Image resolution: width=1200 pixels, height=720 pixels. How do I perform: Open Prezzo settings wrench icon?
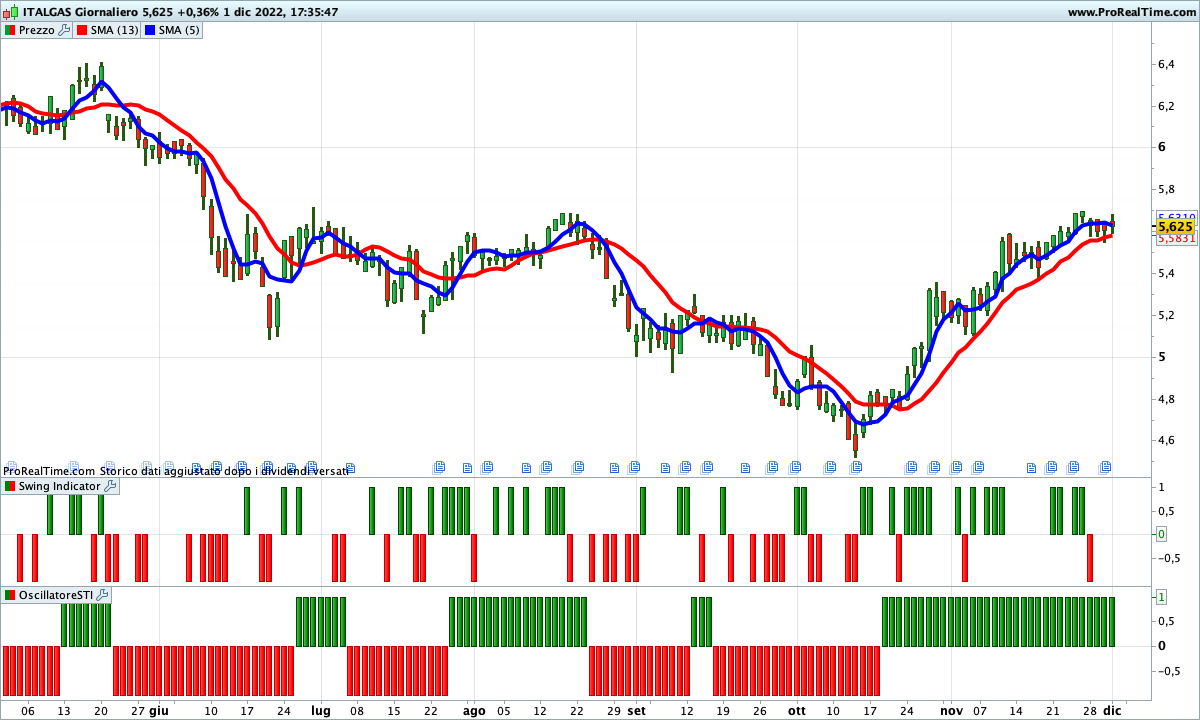(63, 30)
